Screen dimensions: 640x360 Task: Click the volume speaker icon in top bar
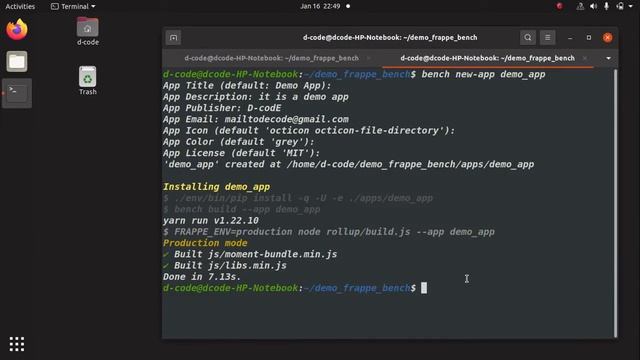[593, 6]
